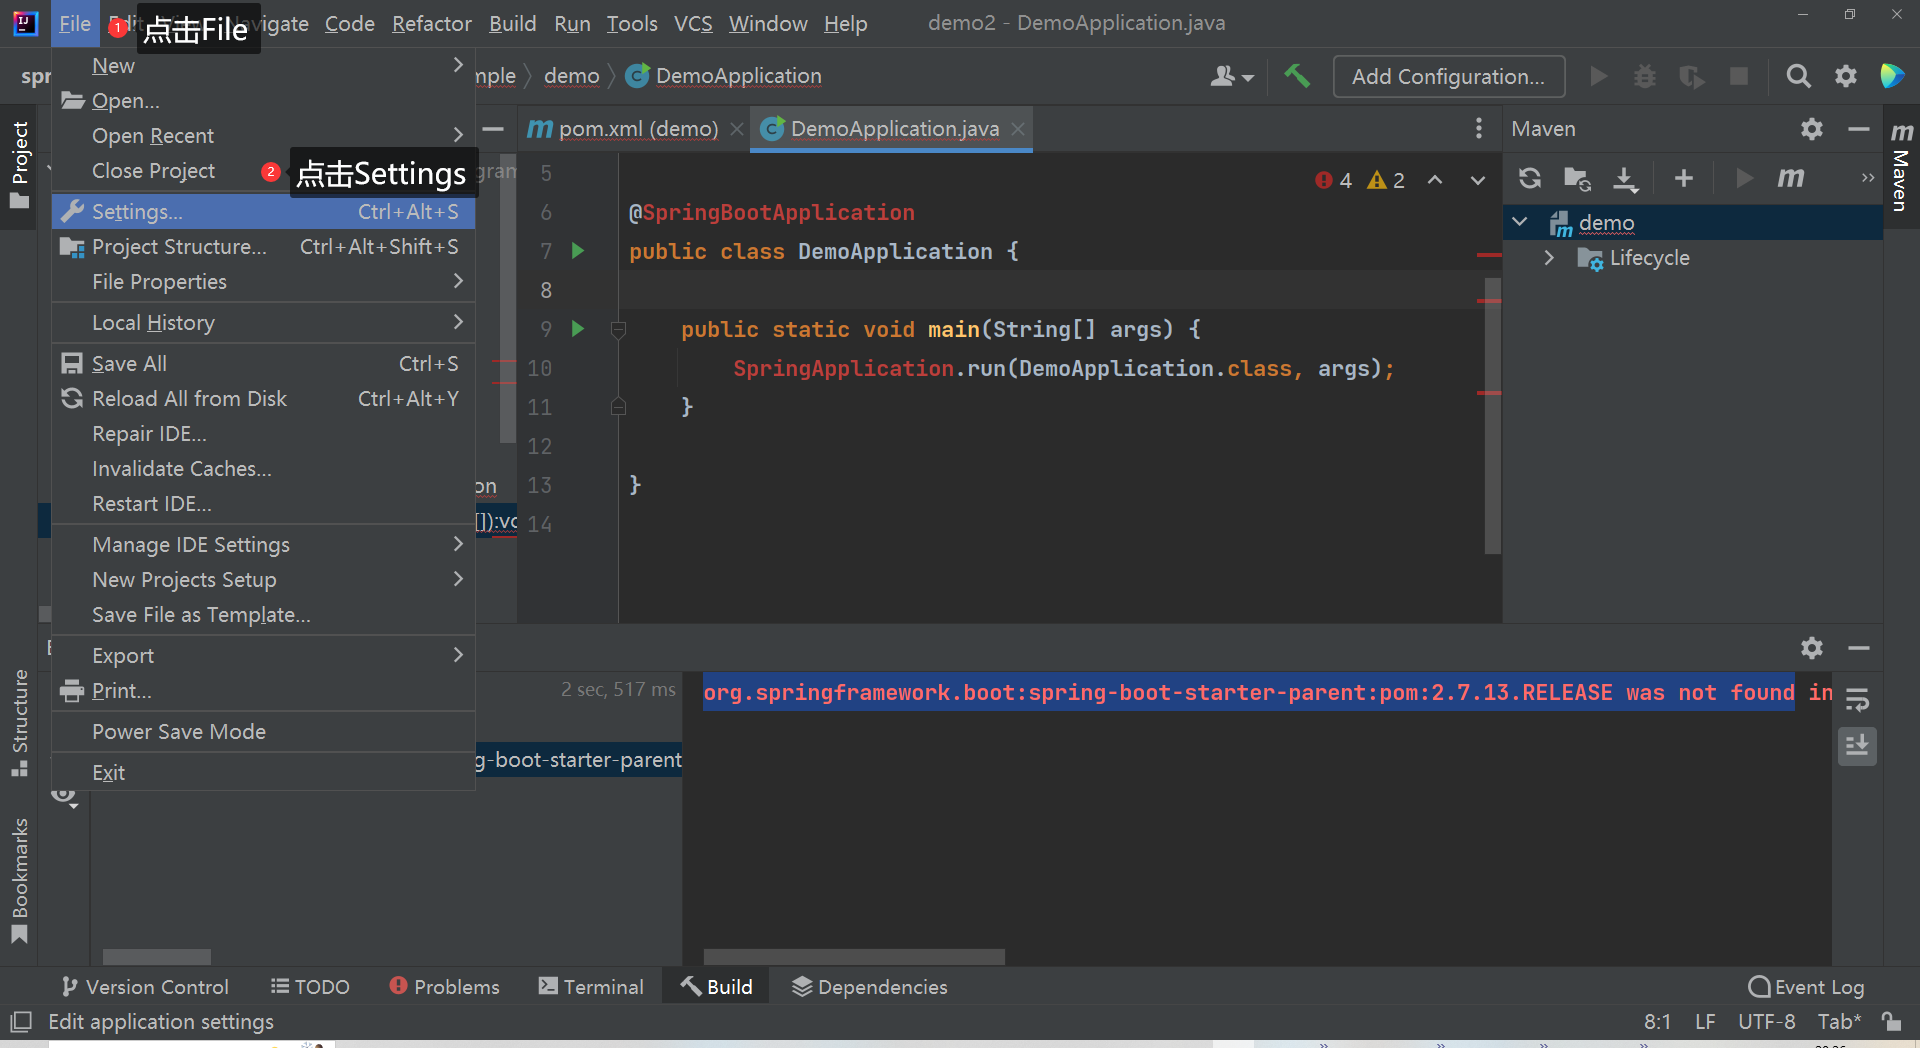Image resolution: width=1920 pixels, height=1048 pixels.
Task: Select Save All in File menu
Action: coord(263,363)
